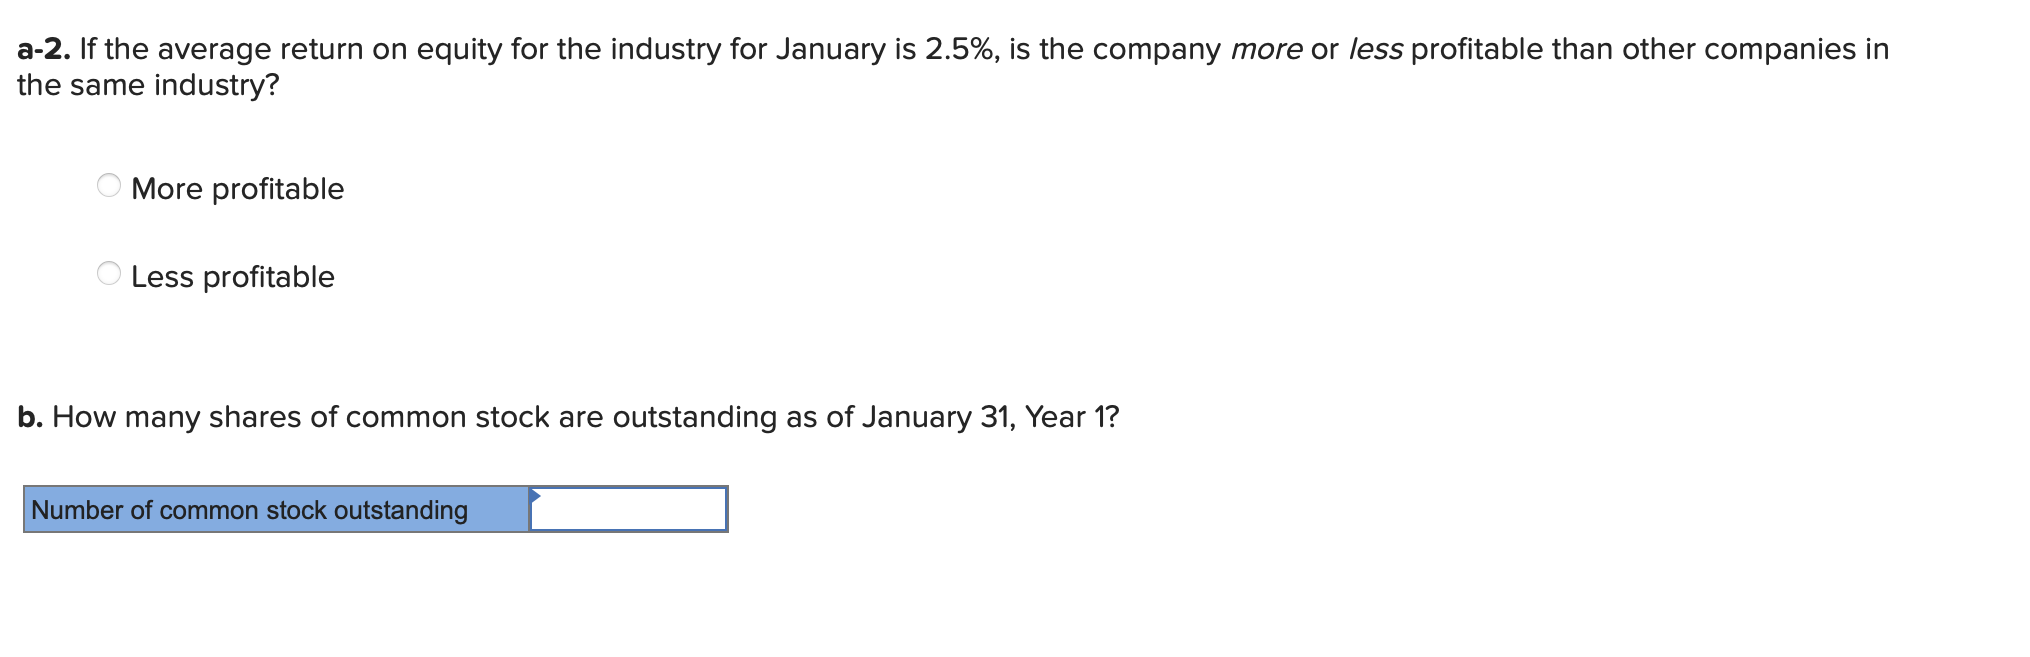Click the circle next to Less profitable

(x=110, y=274)
